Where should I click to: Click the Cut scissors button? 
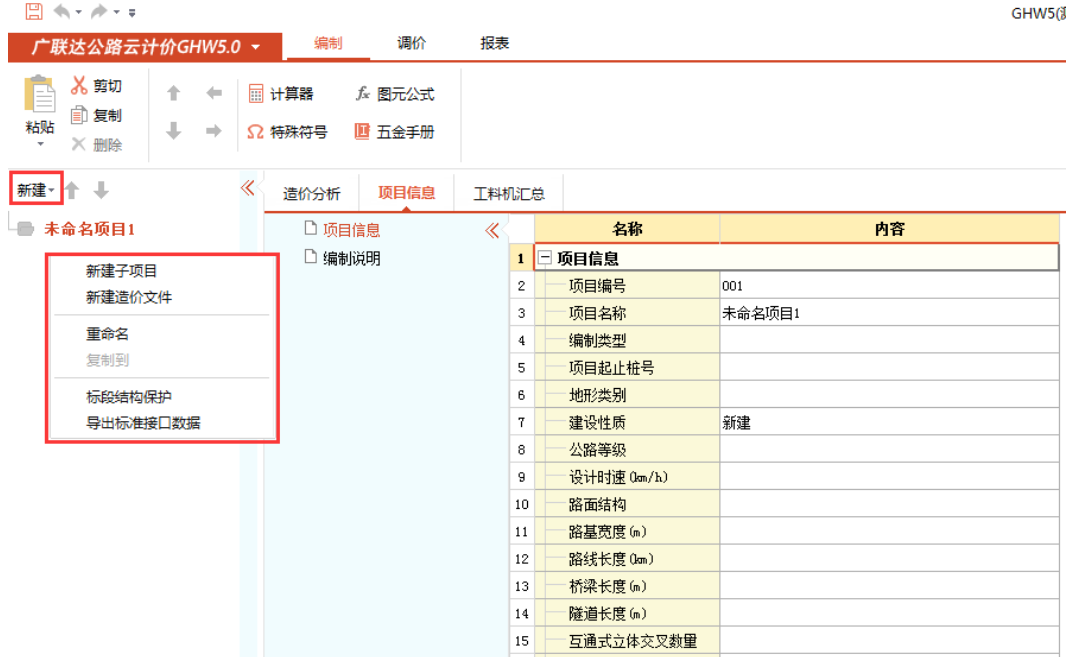(x=96, y=87)
